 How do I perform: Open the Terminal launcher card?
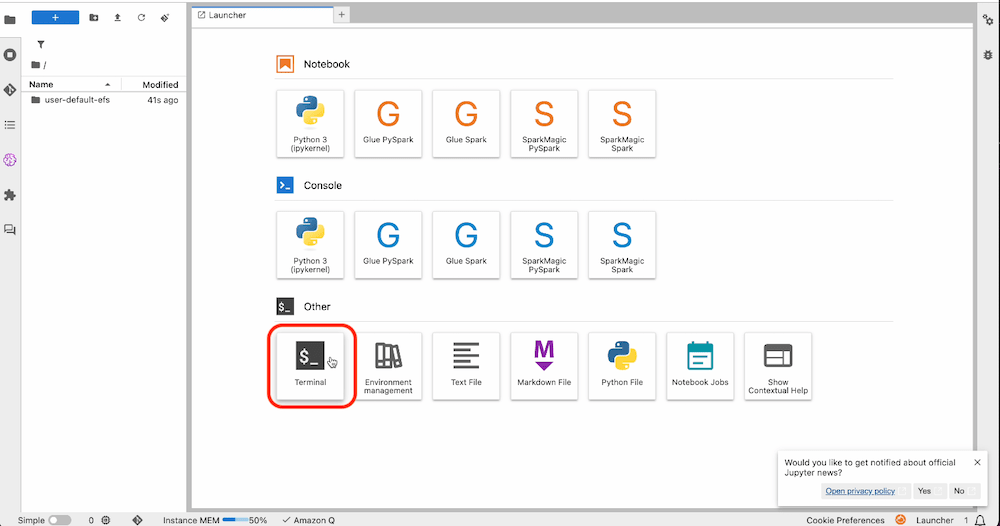coord(310,366)
